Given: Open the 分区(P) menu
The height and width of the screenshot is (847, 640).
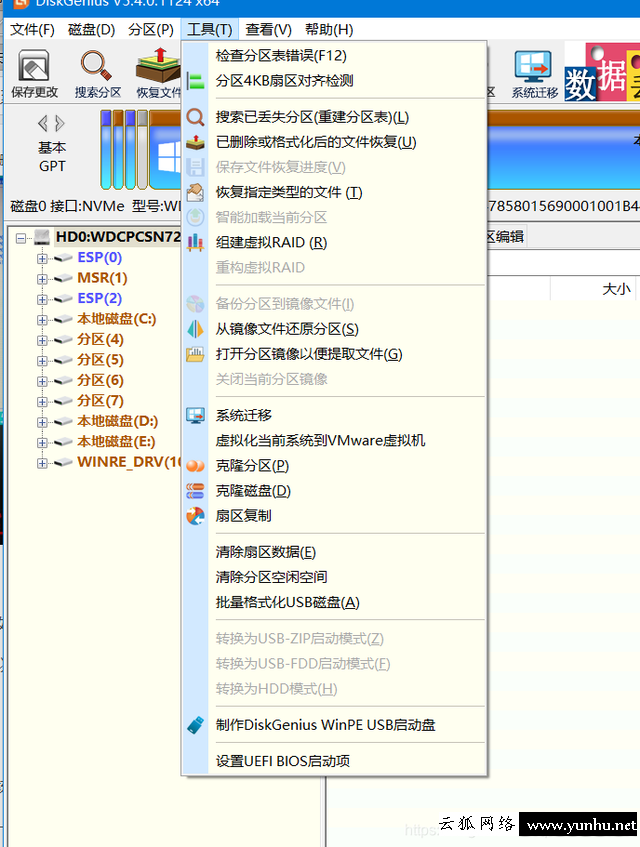Looking at the screenshot, I should (151, 29).
